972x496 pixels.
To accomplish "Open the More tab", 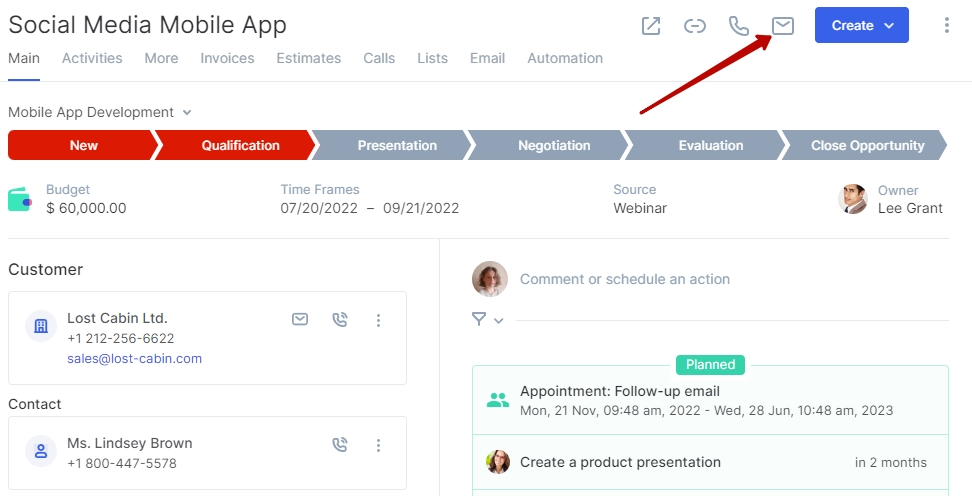I will tap(161, 58).
